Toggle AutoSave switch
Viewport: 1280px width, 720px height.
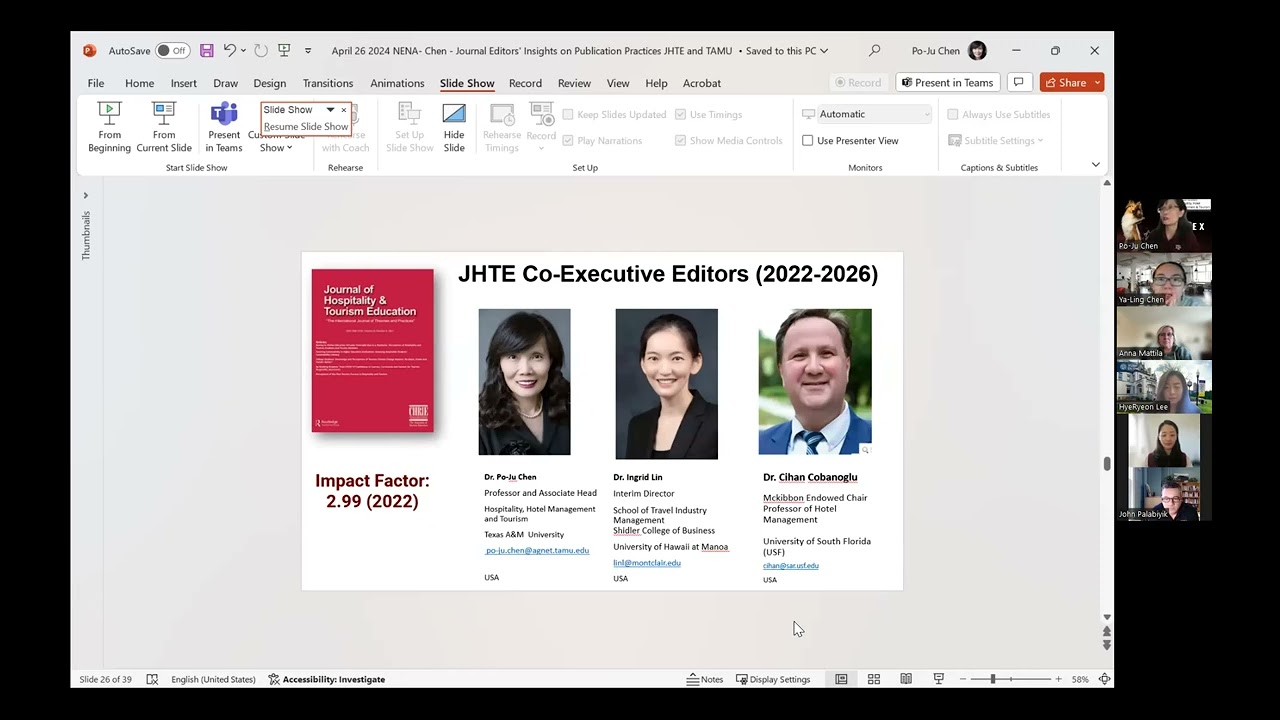[x=172, y=50]
